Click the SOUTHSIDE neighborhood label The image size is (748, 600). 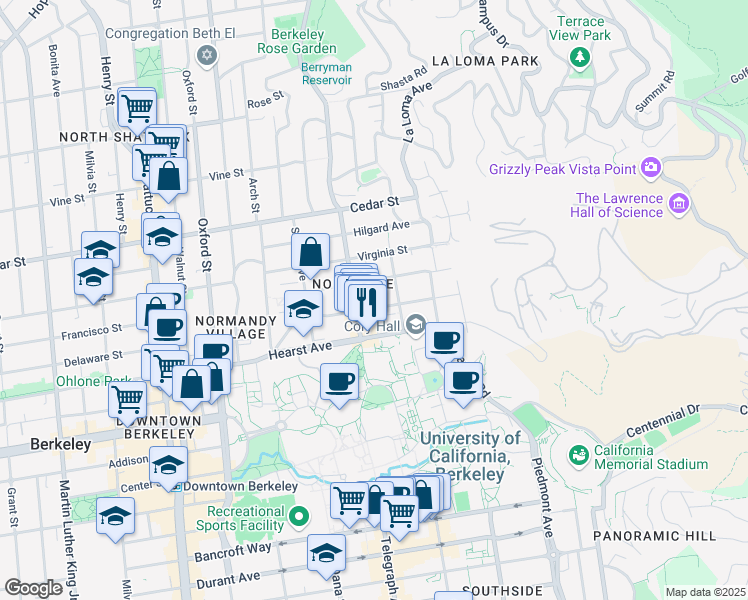(x=502, y=591)
